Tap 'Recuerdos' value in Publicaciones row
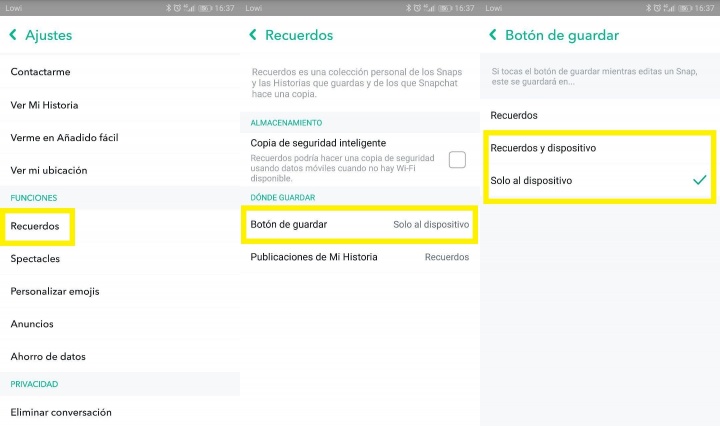This screenshot has width=720, height=426. (x=447, y=257)
